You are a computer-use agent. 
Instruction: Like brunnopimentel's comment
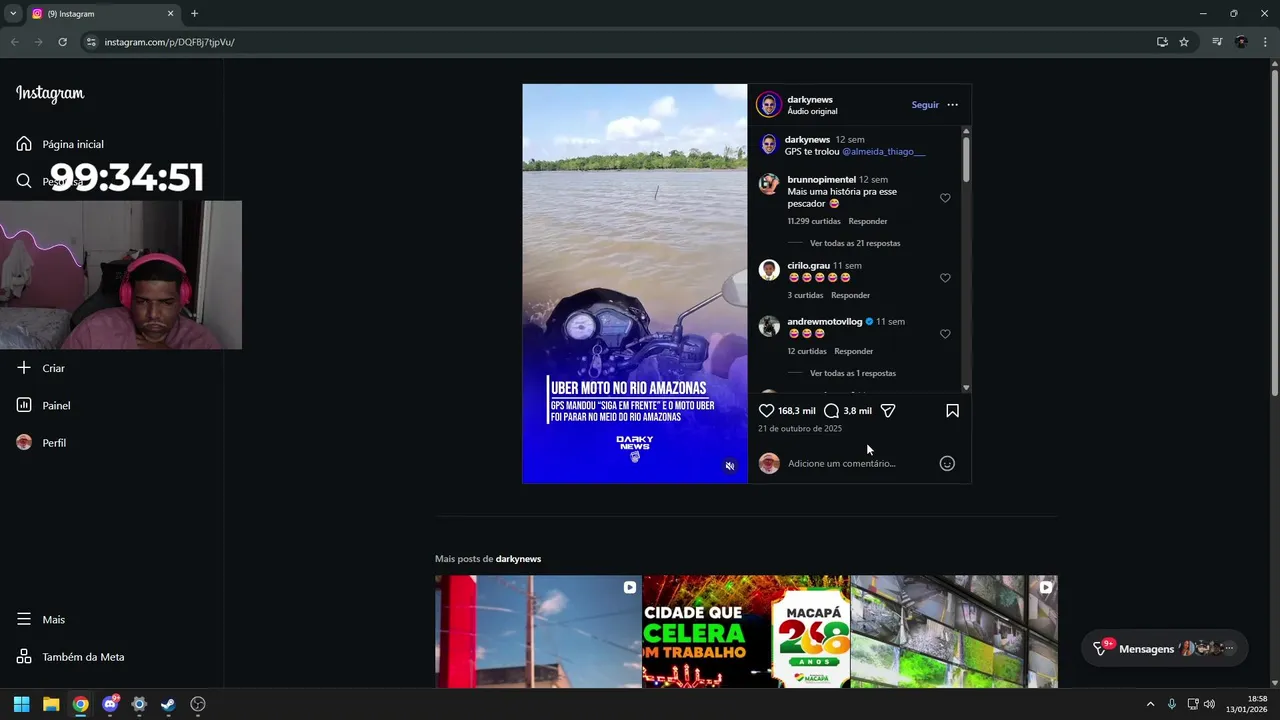point(945,198)
